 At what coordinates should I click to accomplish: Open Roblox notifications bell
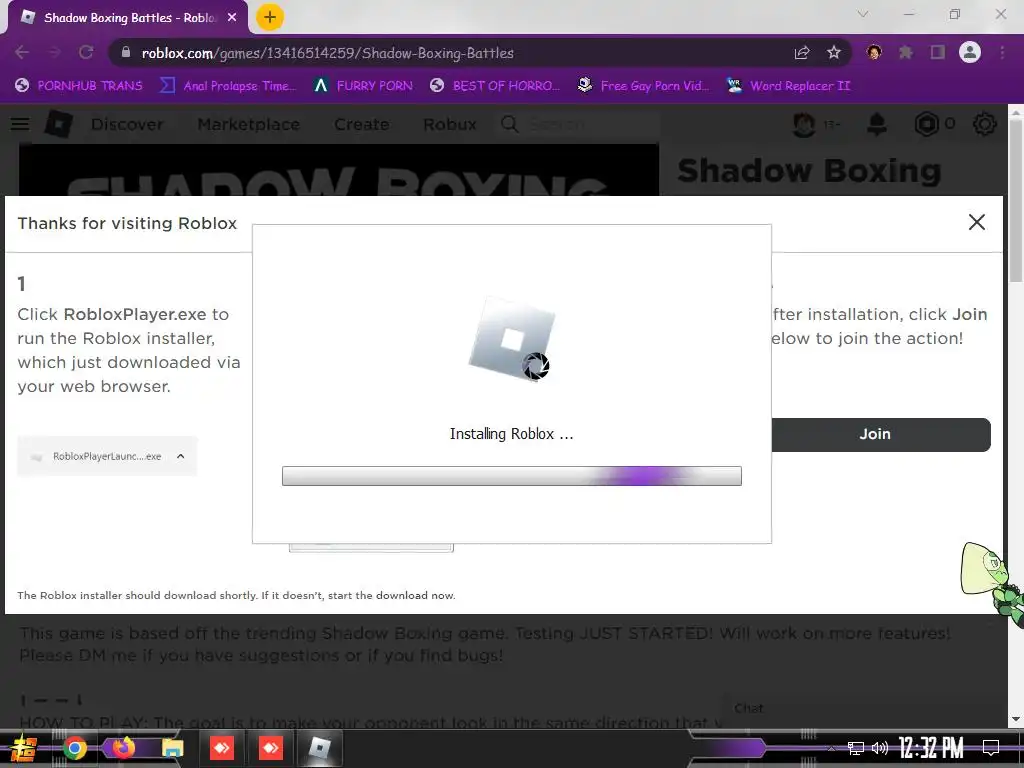[876, 124]
